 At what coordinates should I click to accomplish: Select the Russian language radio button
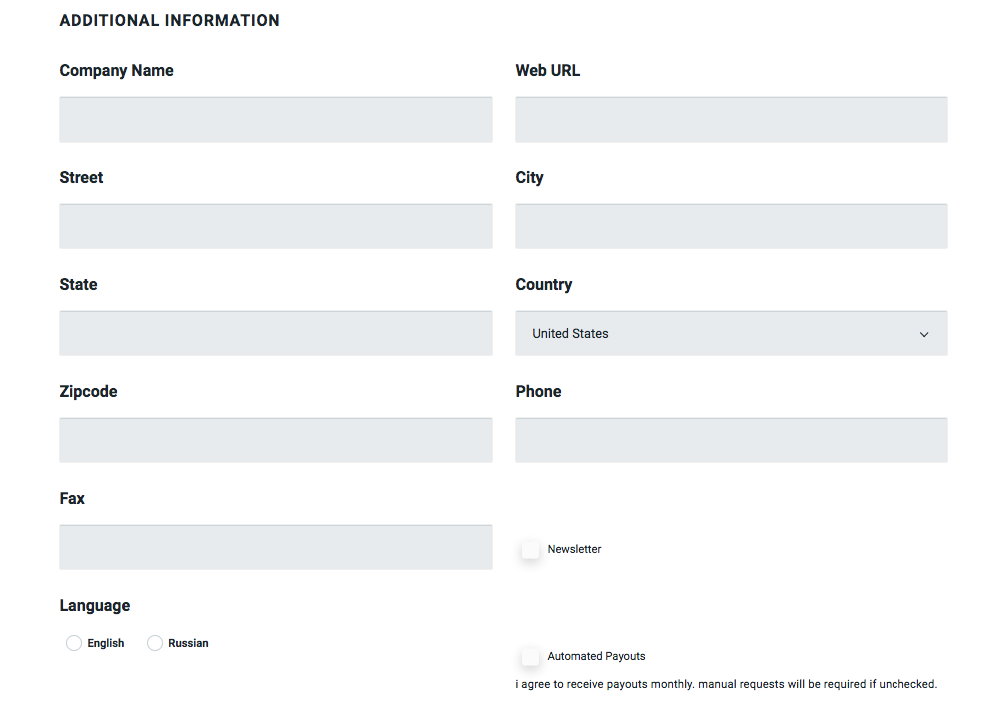point(155,643)
